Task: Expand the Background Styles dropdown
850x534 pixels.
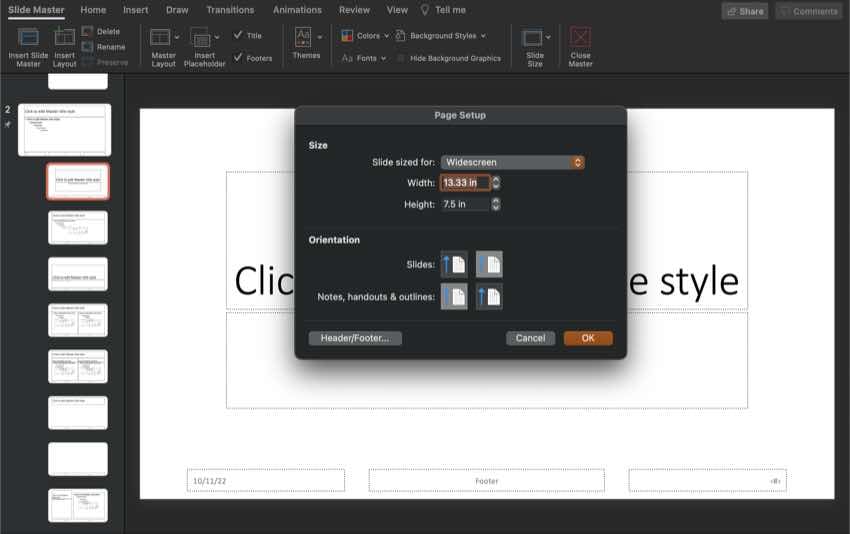Action: point(440,36)
